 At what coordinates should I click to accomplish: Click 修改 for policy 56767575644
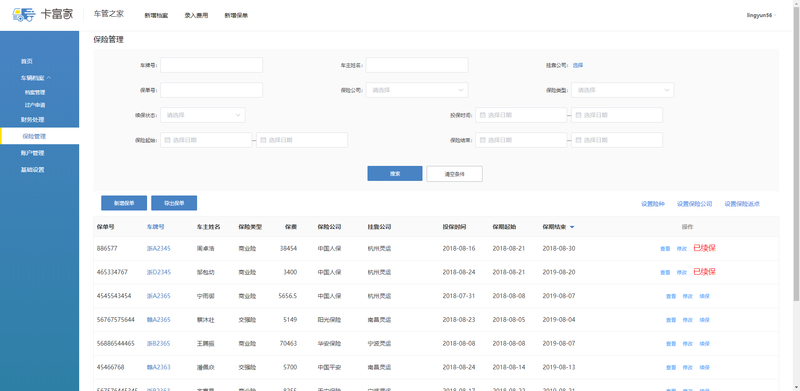pyautogui.click(x=688, y=320)
